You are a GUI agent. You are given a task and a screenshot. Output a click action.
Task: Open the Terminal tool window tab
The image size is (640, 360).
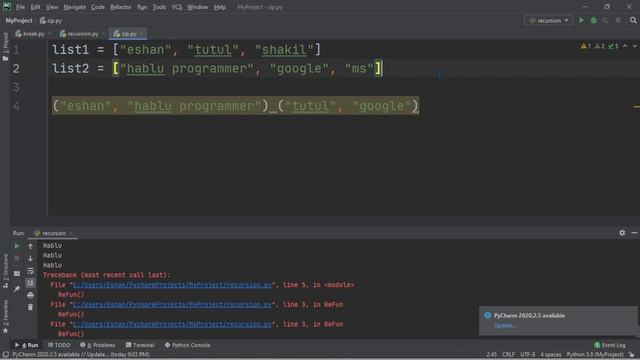(x=140, y=345)
